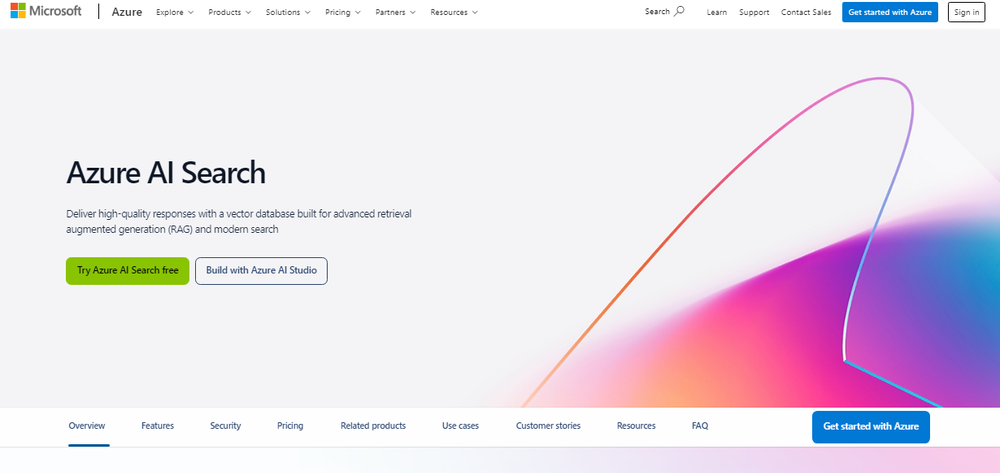The image size is (1000, 473).
Task: Expand the Products dropdown menu
Action: tap(230, 12)
